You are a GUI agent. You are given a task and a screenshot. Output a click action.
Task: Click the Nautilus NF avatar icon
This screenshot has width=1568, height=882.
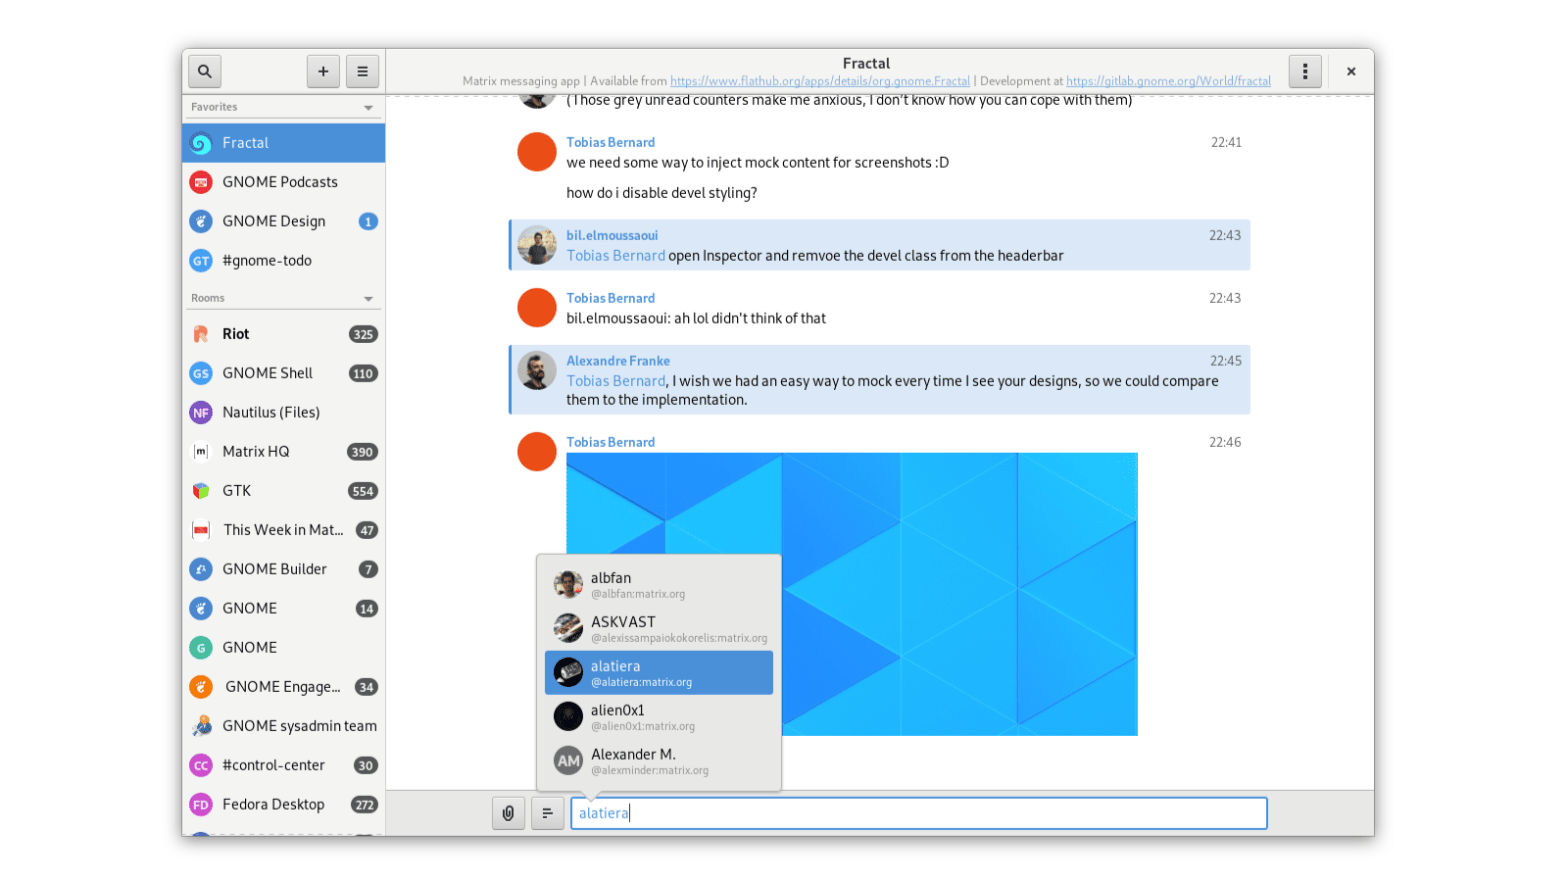[201, 412]
